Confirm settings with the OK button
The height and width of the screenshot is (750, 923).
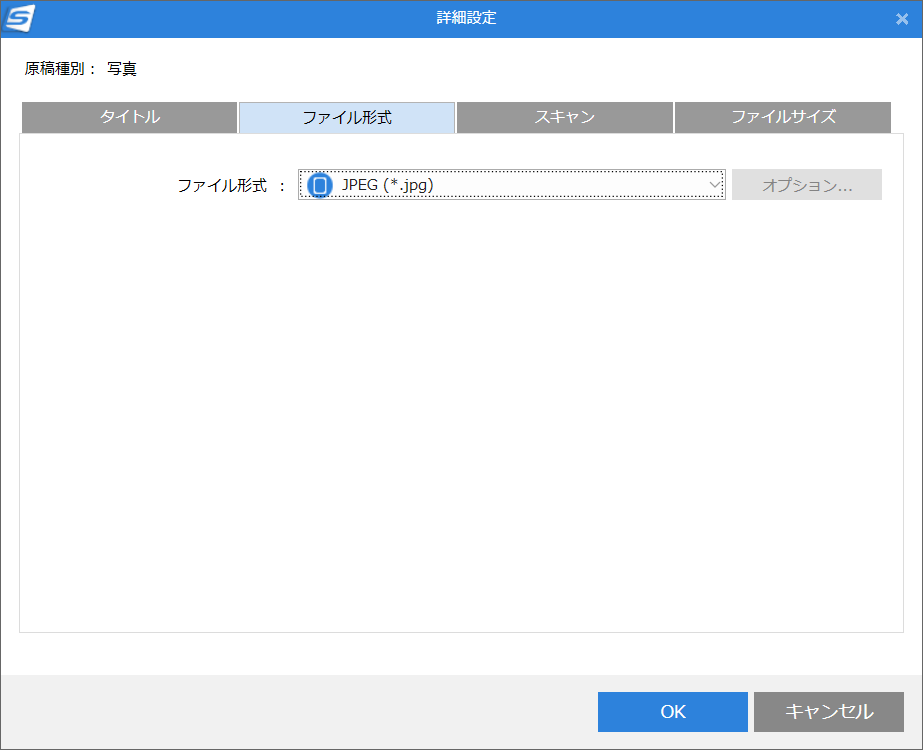(673, 712)
